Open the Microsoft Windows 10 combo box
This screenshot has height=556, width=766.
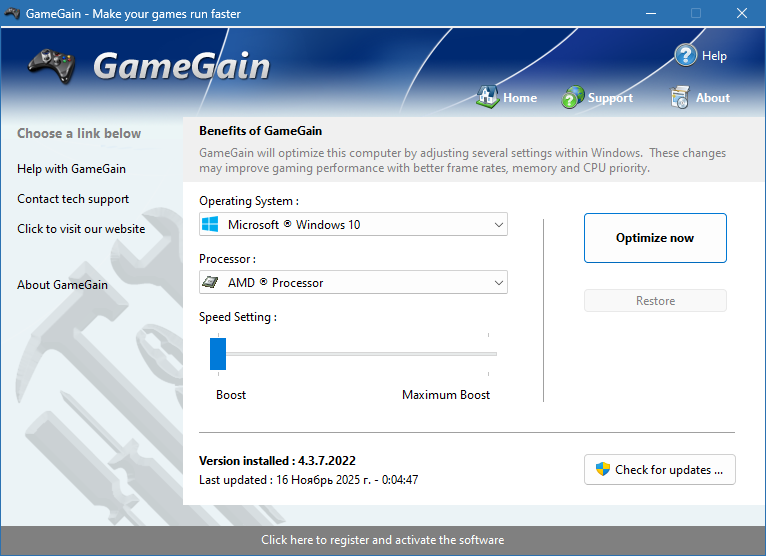pos(353,224)
